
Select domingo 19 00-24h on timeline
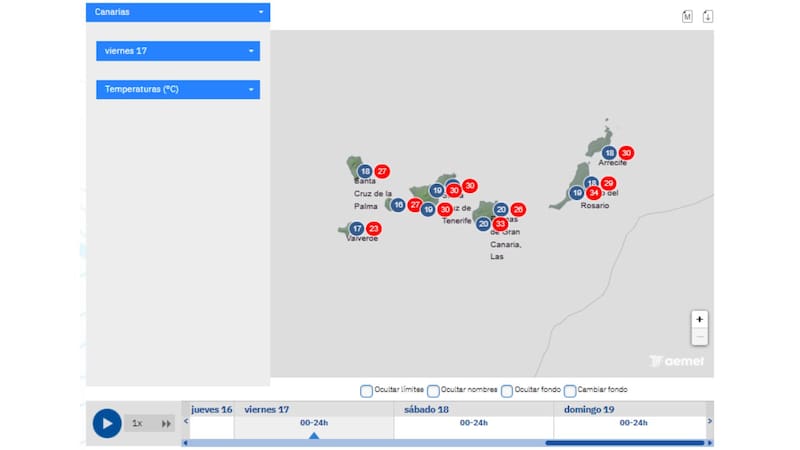[x=633, y=423]
